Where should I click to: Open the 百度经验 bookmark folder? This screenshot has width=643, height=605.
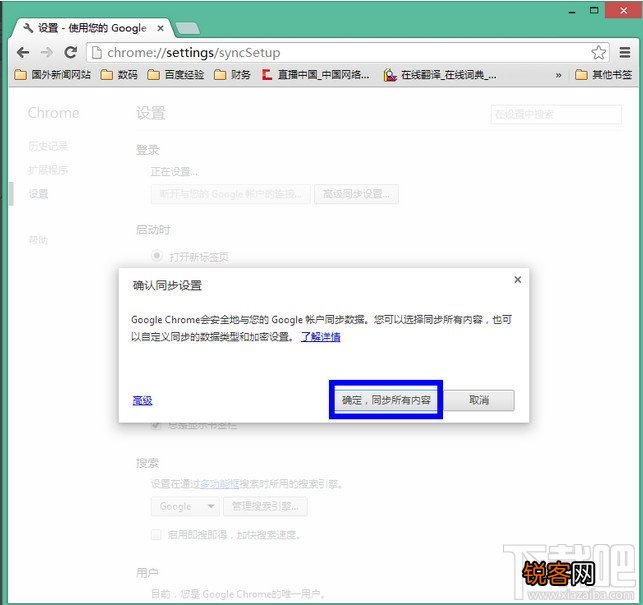click(x=176, y=75)
